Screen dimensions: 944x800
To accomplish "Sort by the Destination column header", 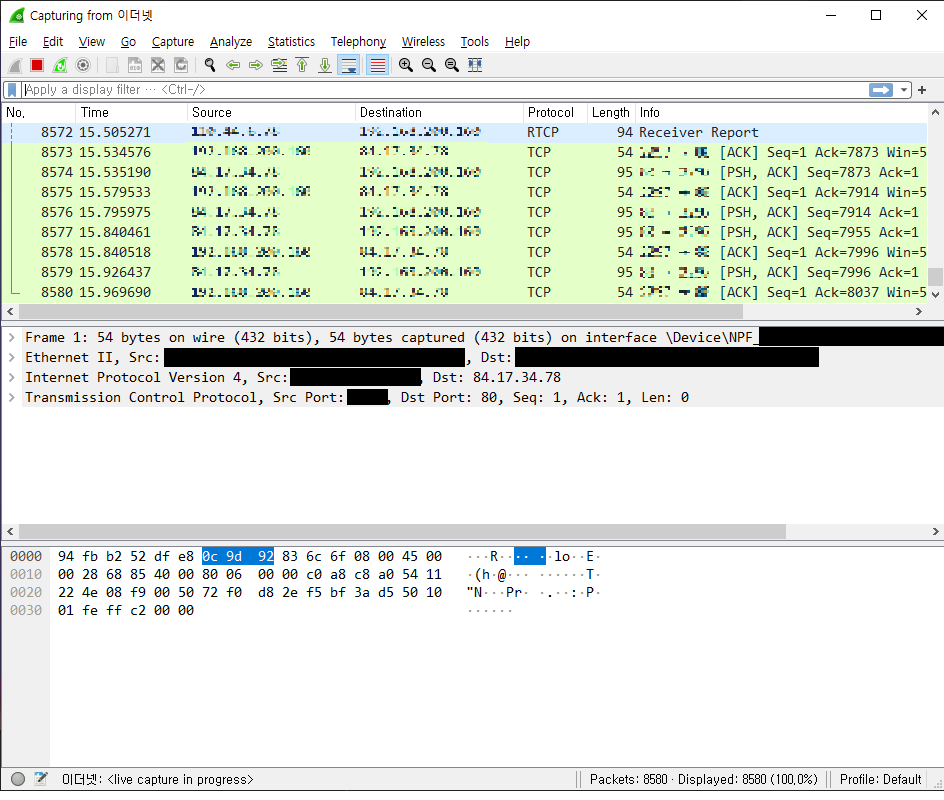I will point(439,113).
